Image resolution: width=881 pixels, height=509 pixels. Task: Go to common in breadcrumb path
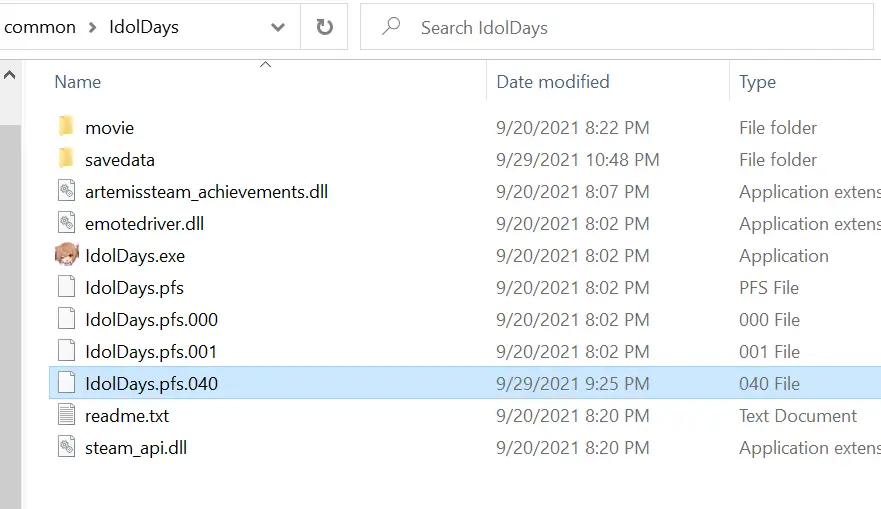pos(39,27)
